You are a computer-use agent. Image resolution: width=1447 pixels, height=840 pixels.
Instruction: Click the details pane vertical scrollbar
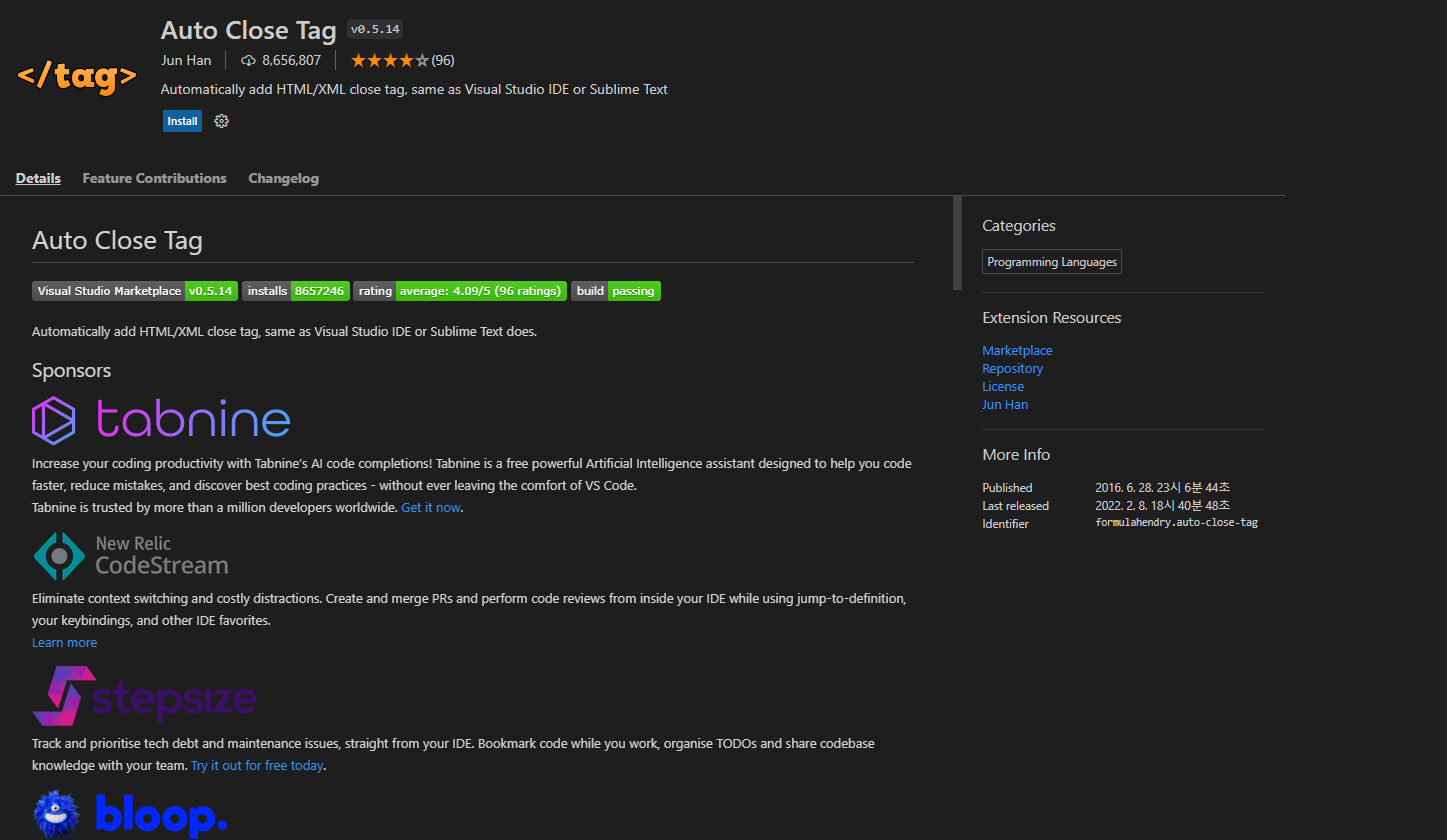coord(957,243)
